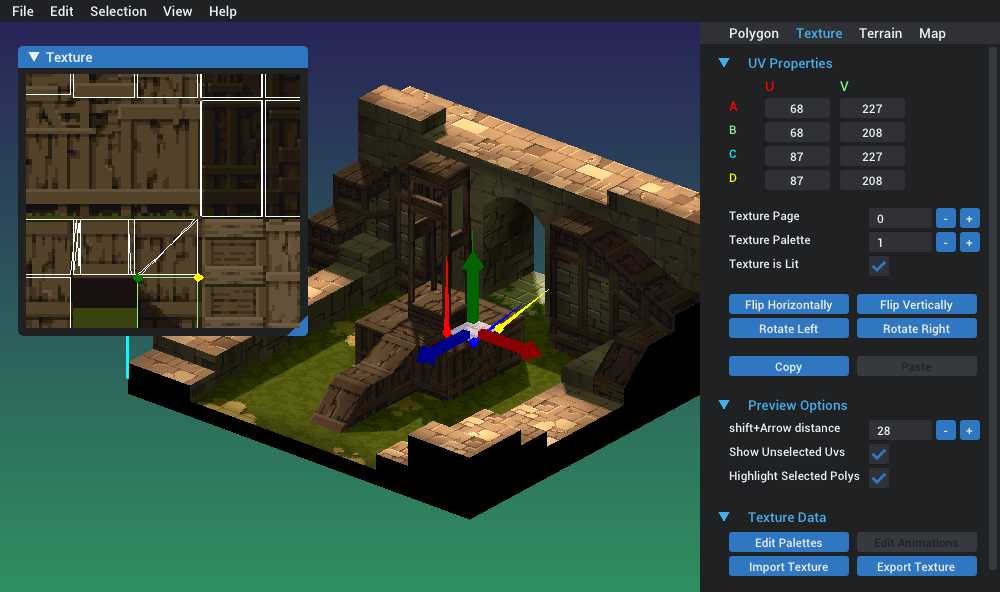Switch to the Polygon tab

tap(753, 33)
